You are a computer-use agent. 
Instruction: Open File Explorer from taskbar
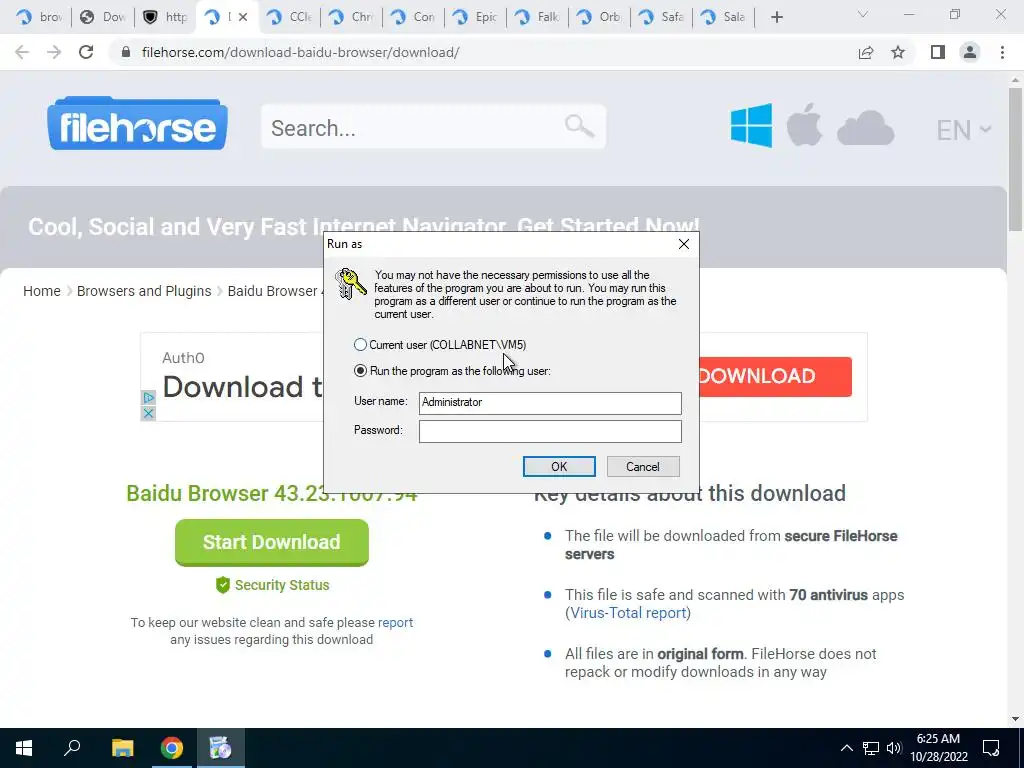[x=122, y=748]
